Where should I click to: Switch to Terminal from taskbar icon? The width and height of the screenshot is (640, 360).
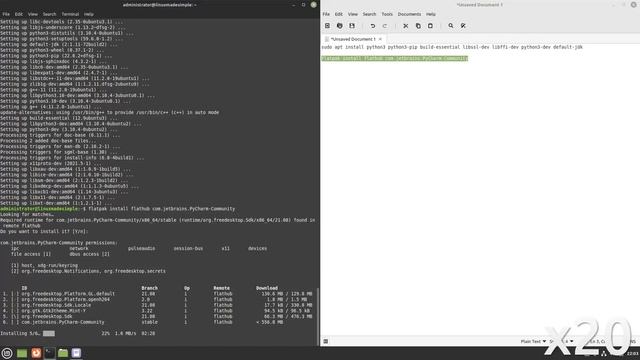pyautogui.click(x=49, y=353)
